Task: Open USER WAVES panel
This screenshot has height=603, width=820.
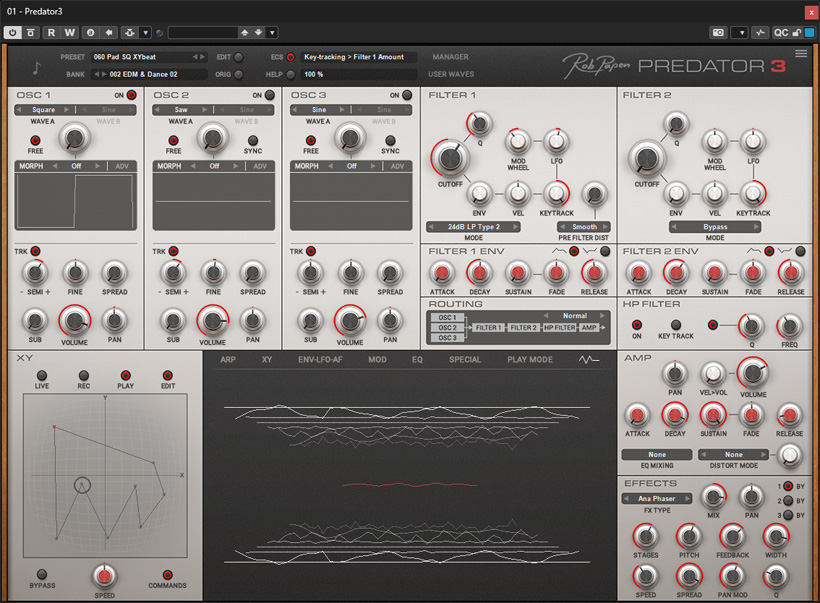Action: pyautogui.click(x=451, y=74)
